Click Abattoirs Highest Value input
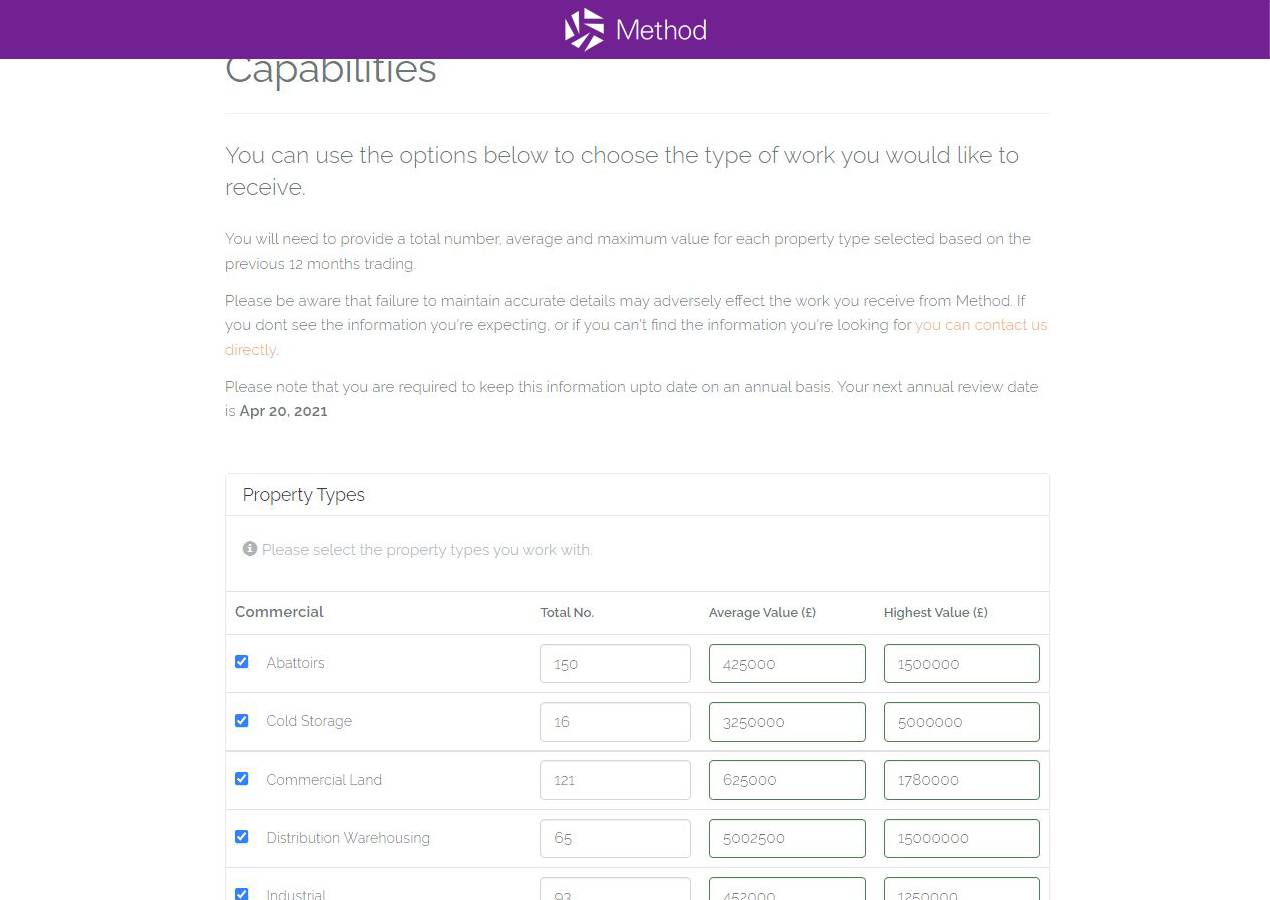 point(962,664)
